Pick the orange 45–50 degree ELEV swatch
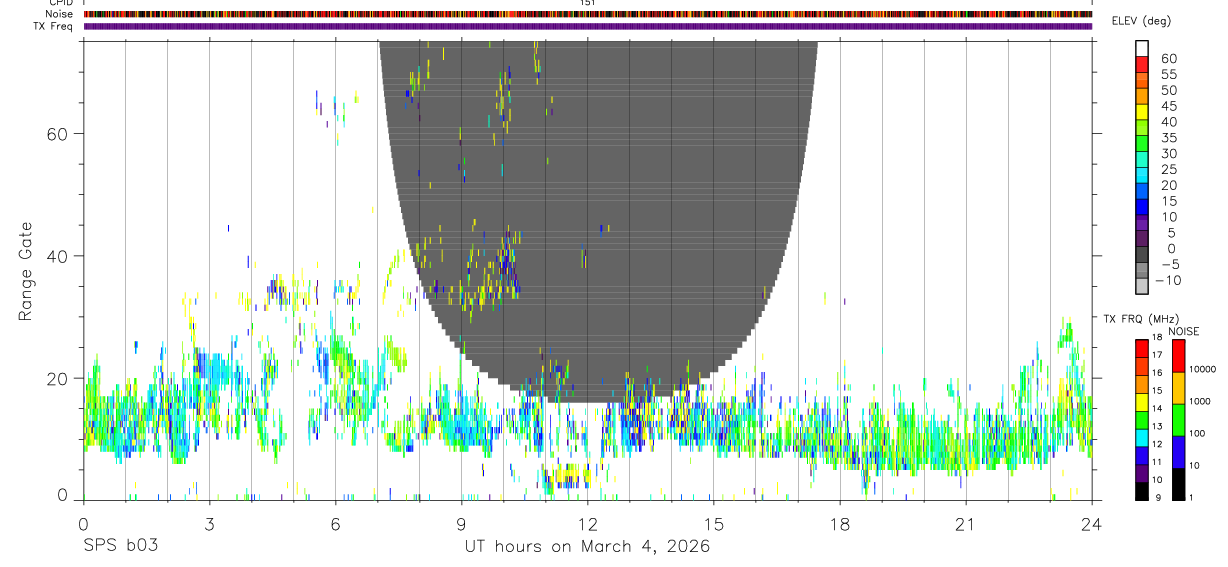The height and width of the screenshot is (567, 1228). (x=1142, y=97)
